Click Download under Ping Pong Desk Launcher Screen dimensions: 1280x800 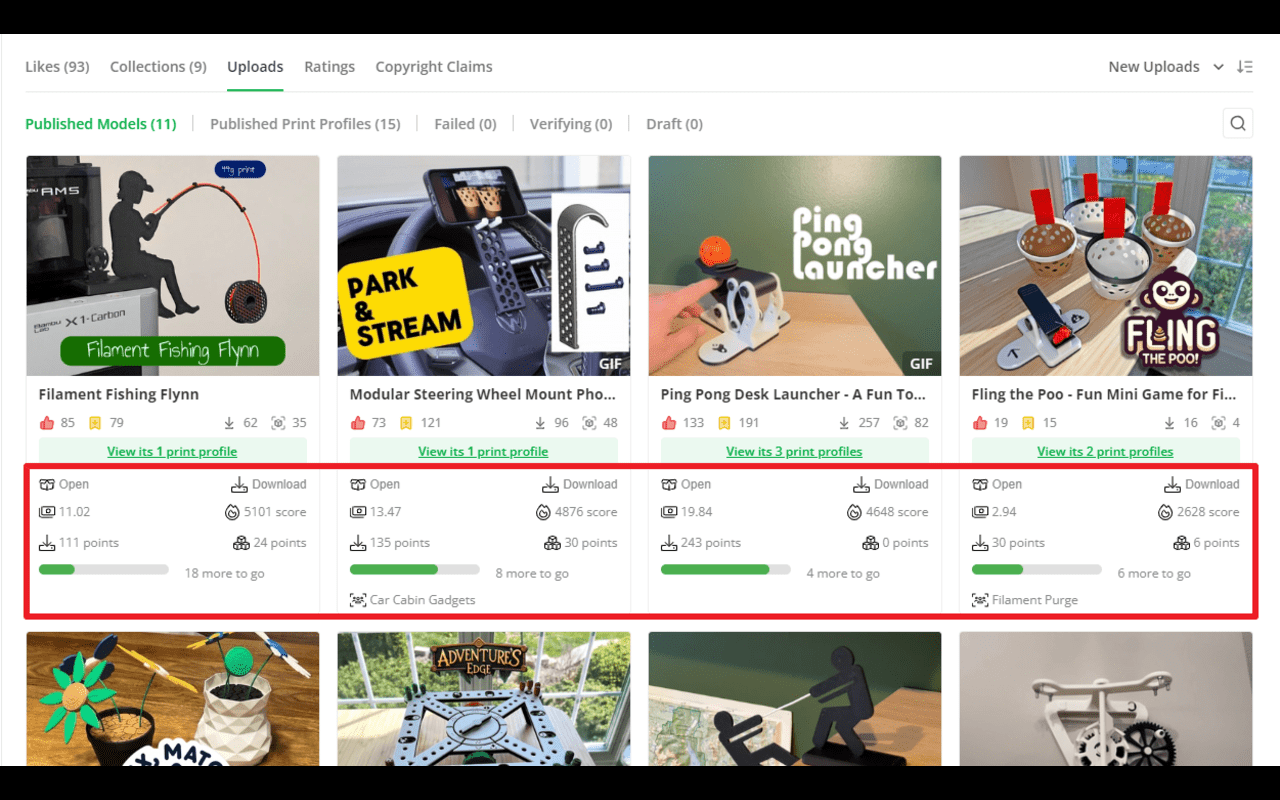(x=890, y=484)
